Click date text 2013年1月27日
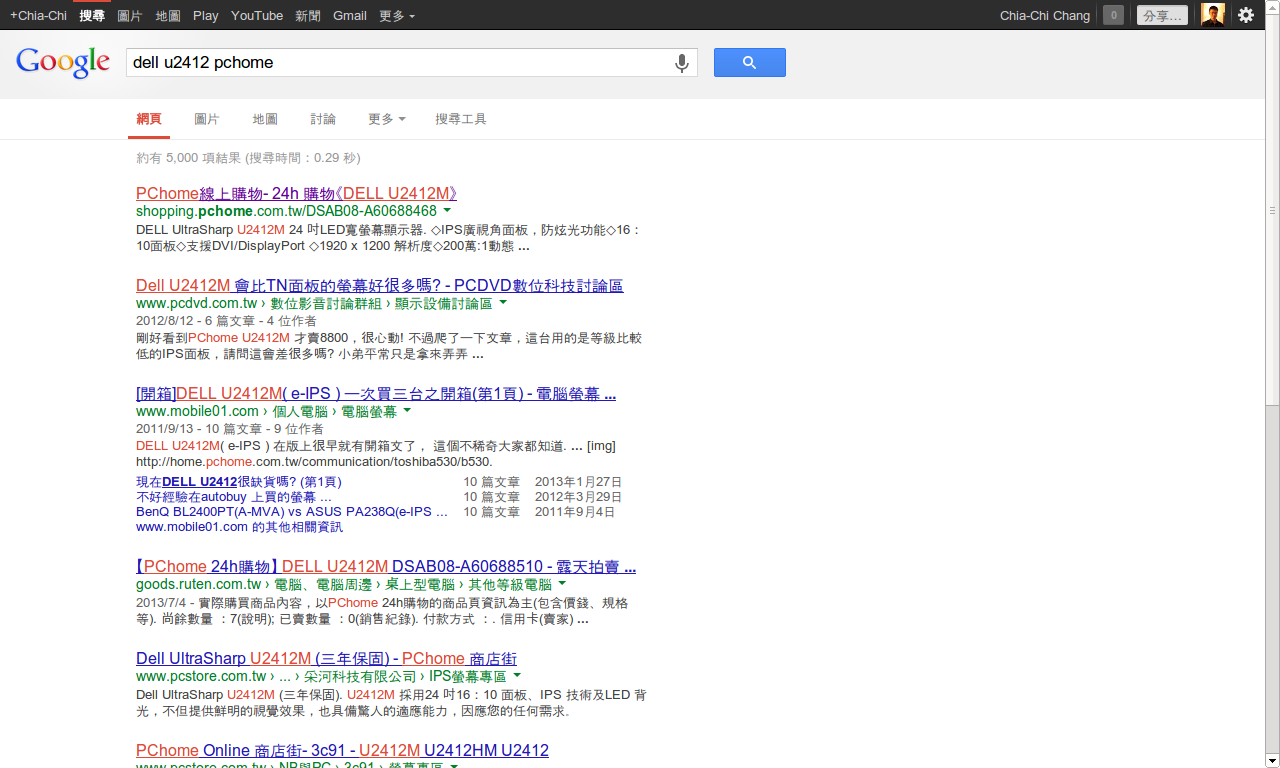 pyautogui.click(x=579, y=482)
